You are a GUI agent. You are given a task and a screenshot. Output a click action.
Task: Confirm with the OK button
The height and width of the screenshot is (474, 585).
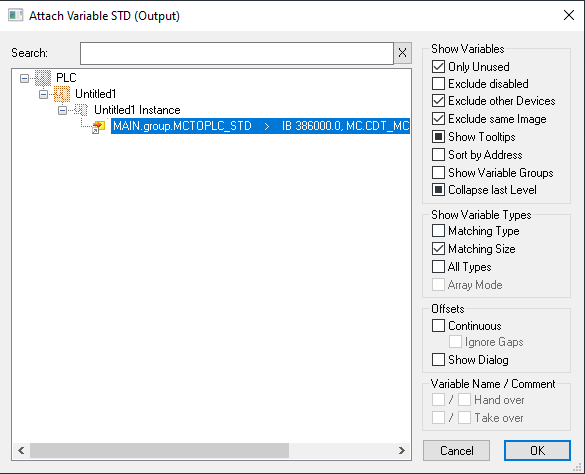coord(537,450)
